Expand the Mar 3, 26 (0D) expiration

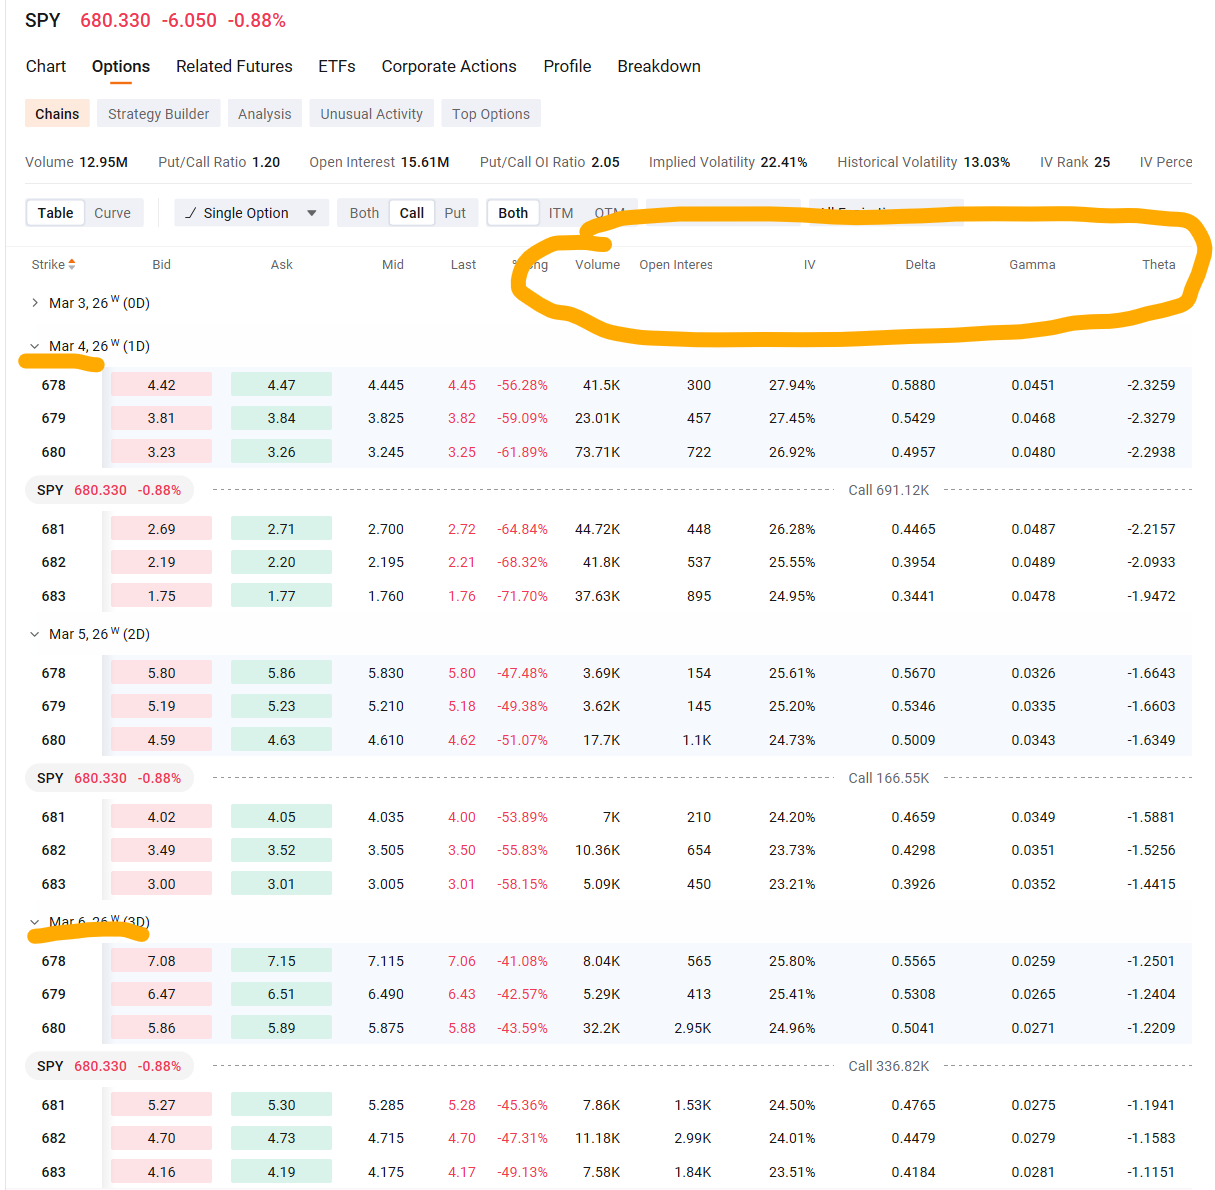pos(35,303)
